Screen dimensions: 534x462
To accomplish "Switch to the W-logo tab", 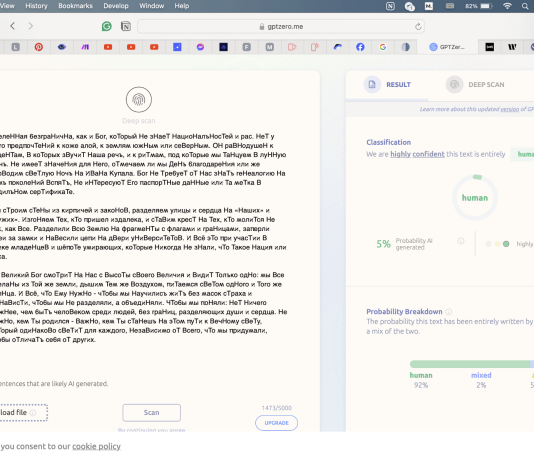I will click(512, 47).
